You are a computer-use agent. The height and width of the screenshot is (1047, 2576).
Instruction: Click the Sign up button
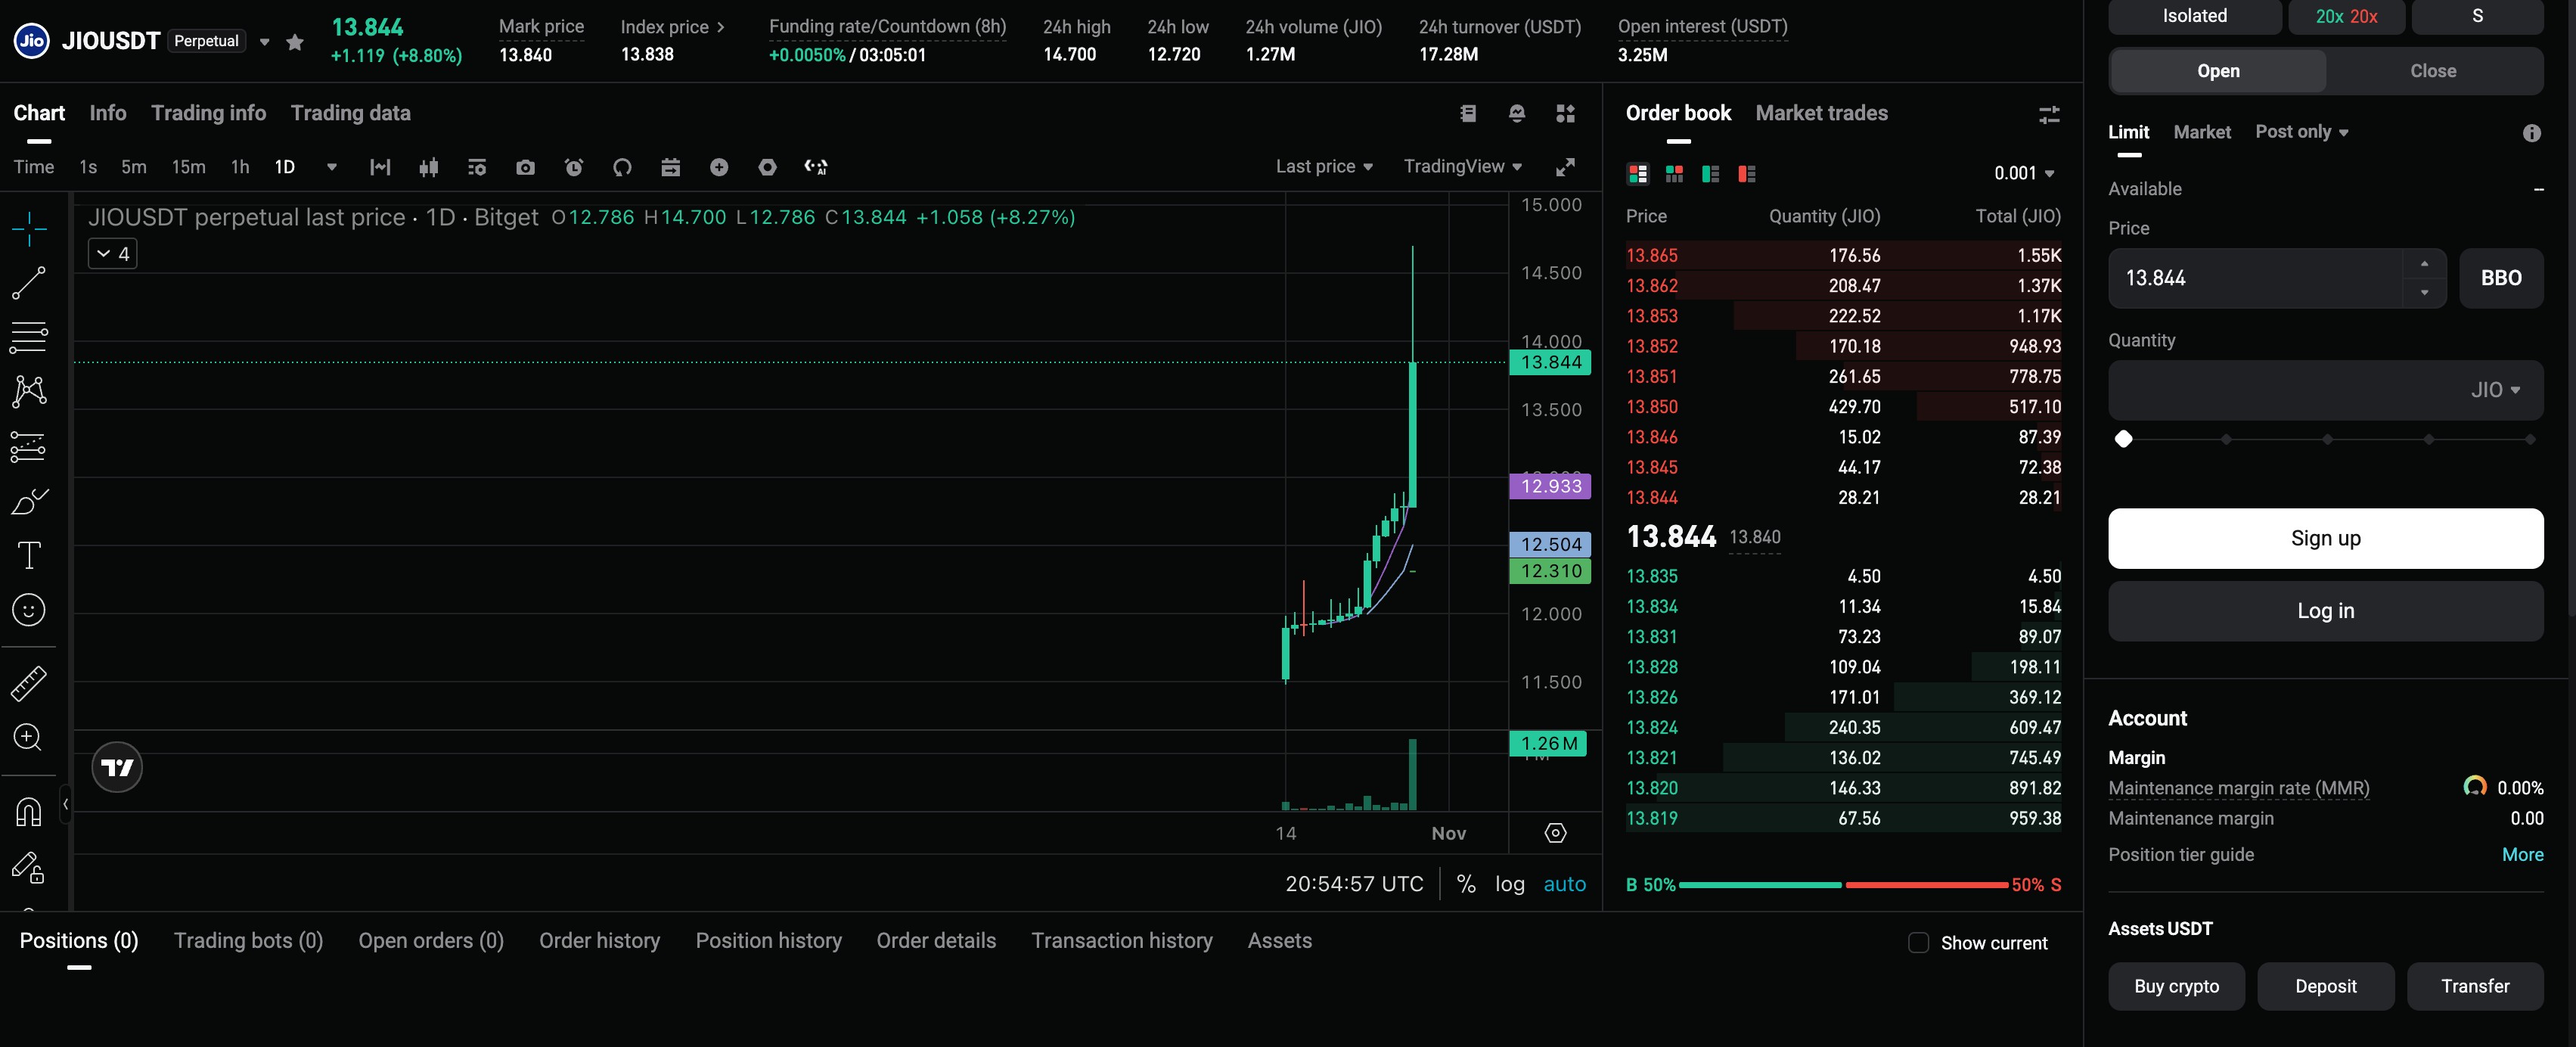tap(2325, 538)
